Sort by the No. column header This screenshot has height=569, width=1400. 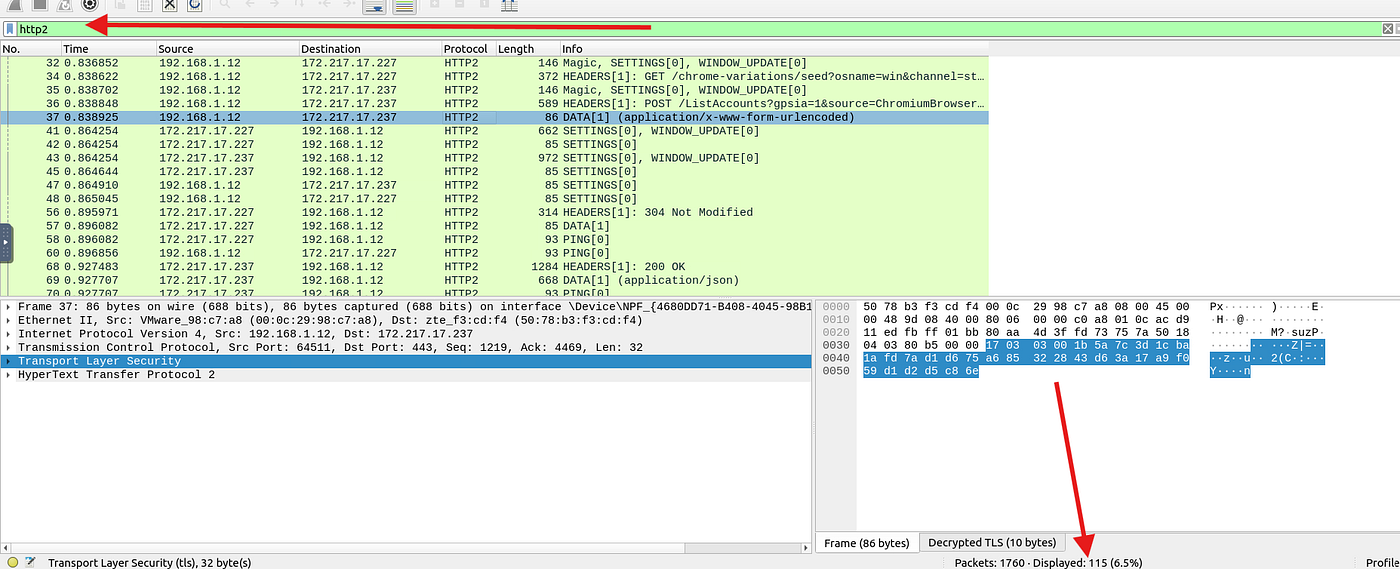(x=30, y=49)
